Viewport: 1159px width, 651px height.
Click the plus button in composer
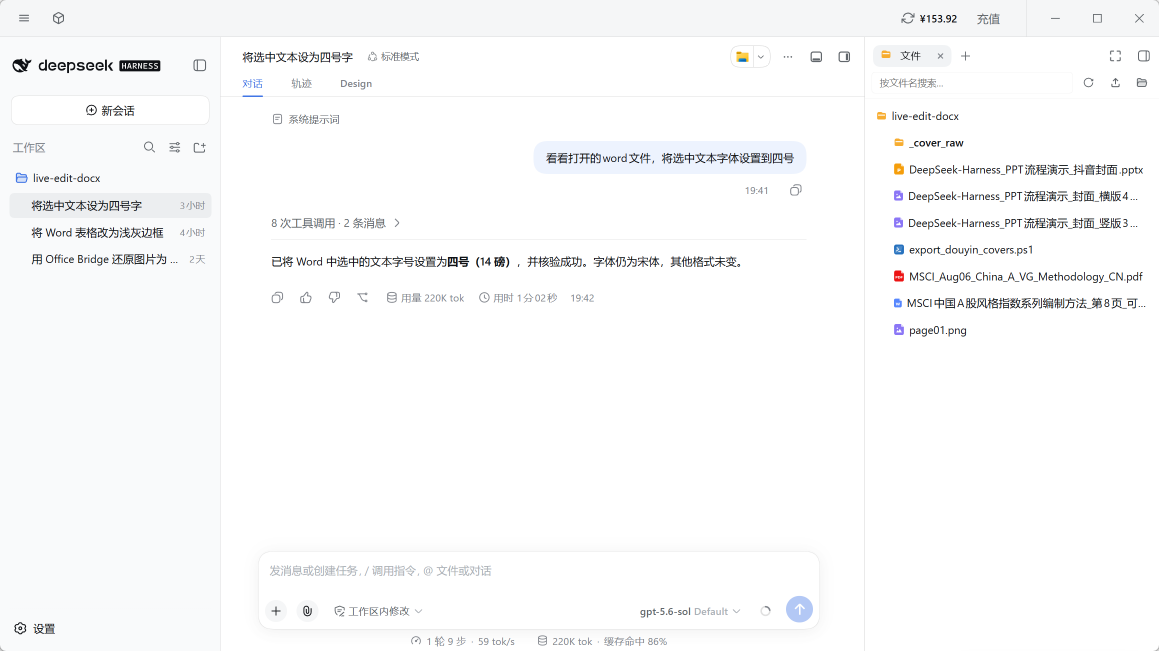click(276, 611)
